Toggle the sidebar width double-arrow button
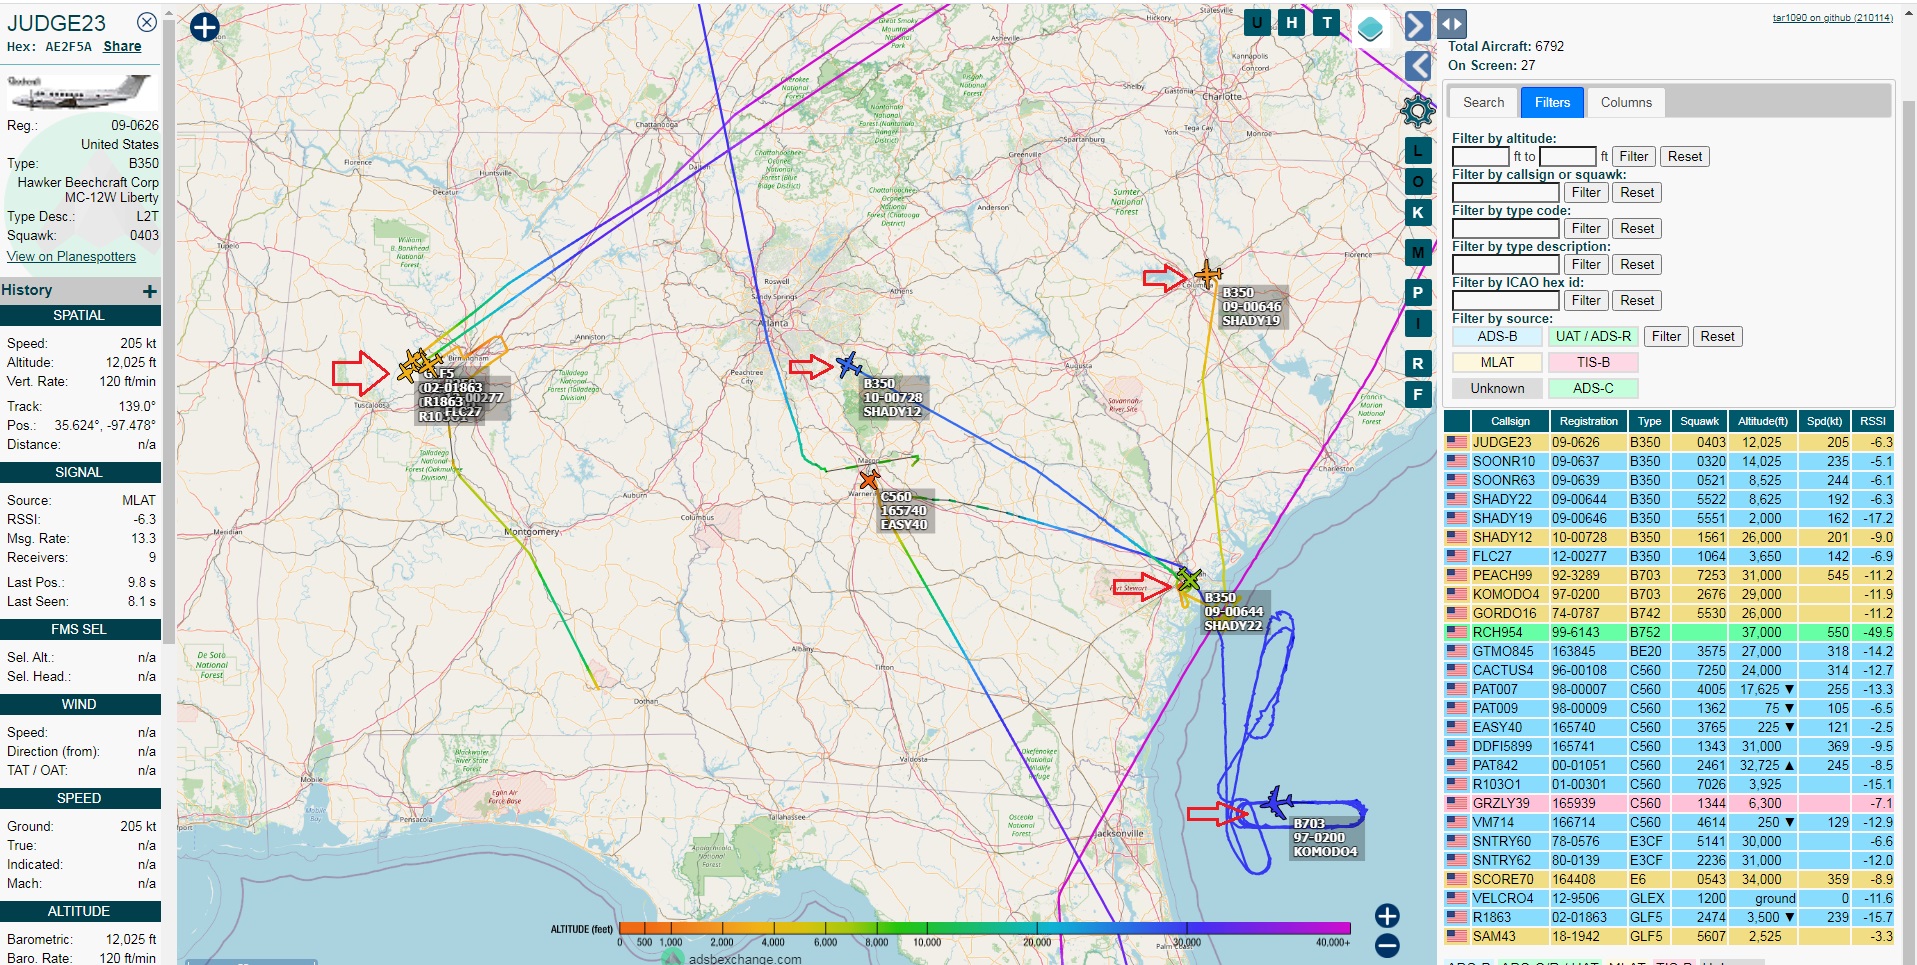 pyautogui.click(x=1452, y=24)
